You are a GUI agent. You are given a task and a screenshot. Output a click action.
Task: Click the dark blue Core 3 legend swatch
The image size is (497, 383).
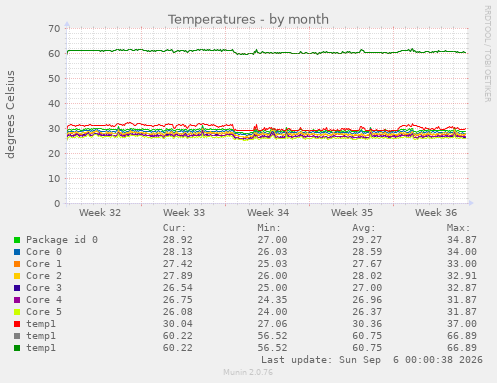click(x=17, y=288)
